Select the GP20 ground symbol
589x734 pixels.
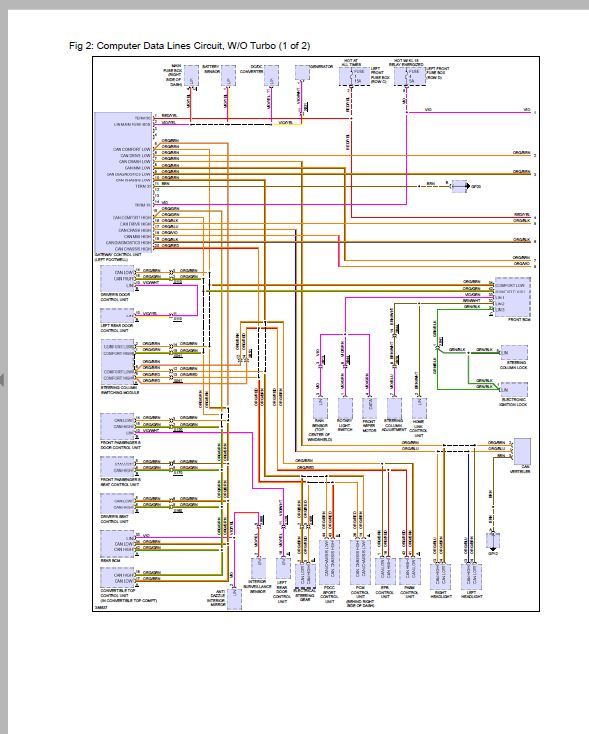[459, 186]
